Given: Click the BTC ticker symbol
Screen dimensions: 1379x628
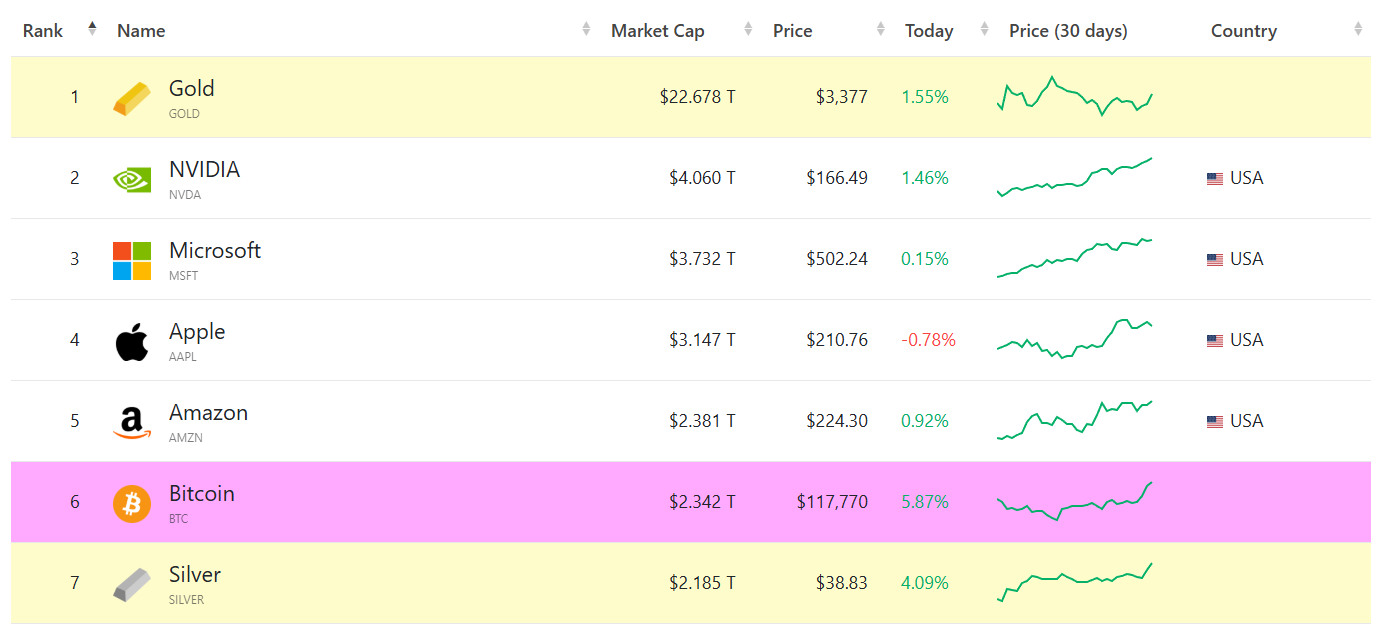Looking at the screenshot, I should 179,519.
